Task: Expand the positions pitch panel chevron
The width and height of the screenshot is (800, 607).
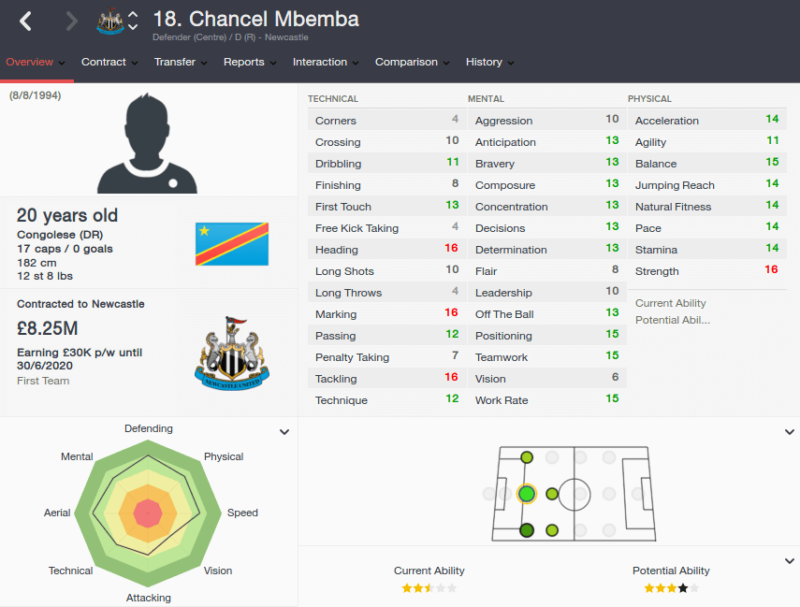Action: 789,432
